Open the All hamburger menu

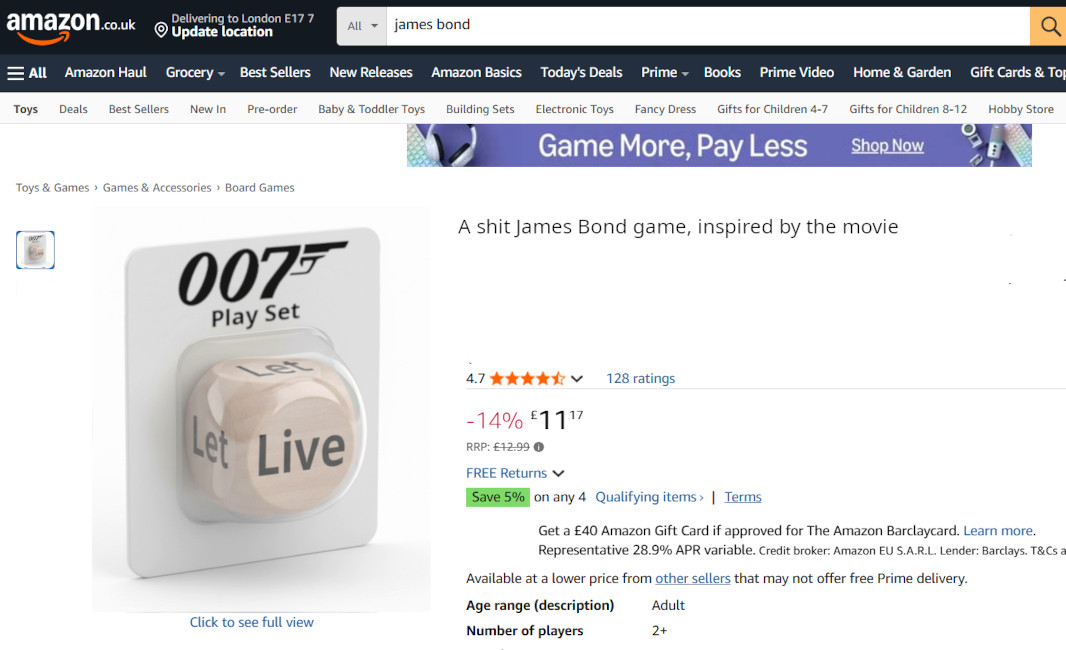[27, 73]
